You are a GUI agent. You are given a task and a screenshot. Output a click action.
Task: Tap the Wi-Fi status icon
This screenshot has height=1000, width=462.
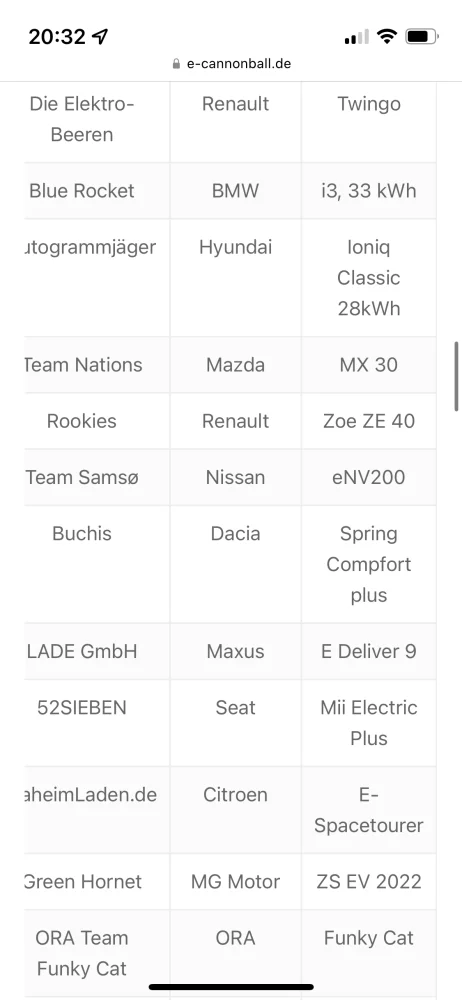(x=386, y=36)
